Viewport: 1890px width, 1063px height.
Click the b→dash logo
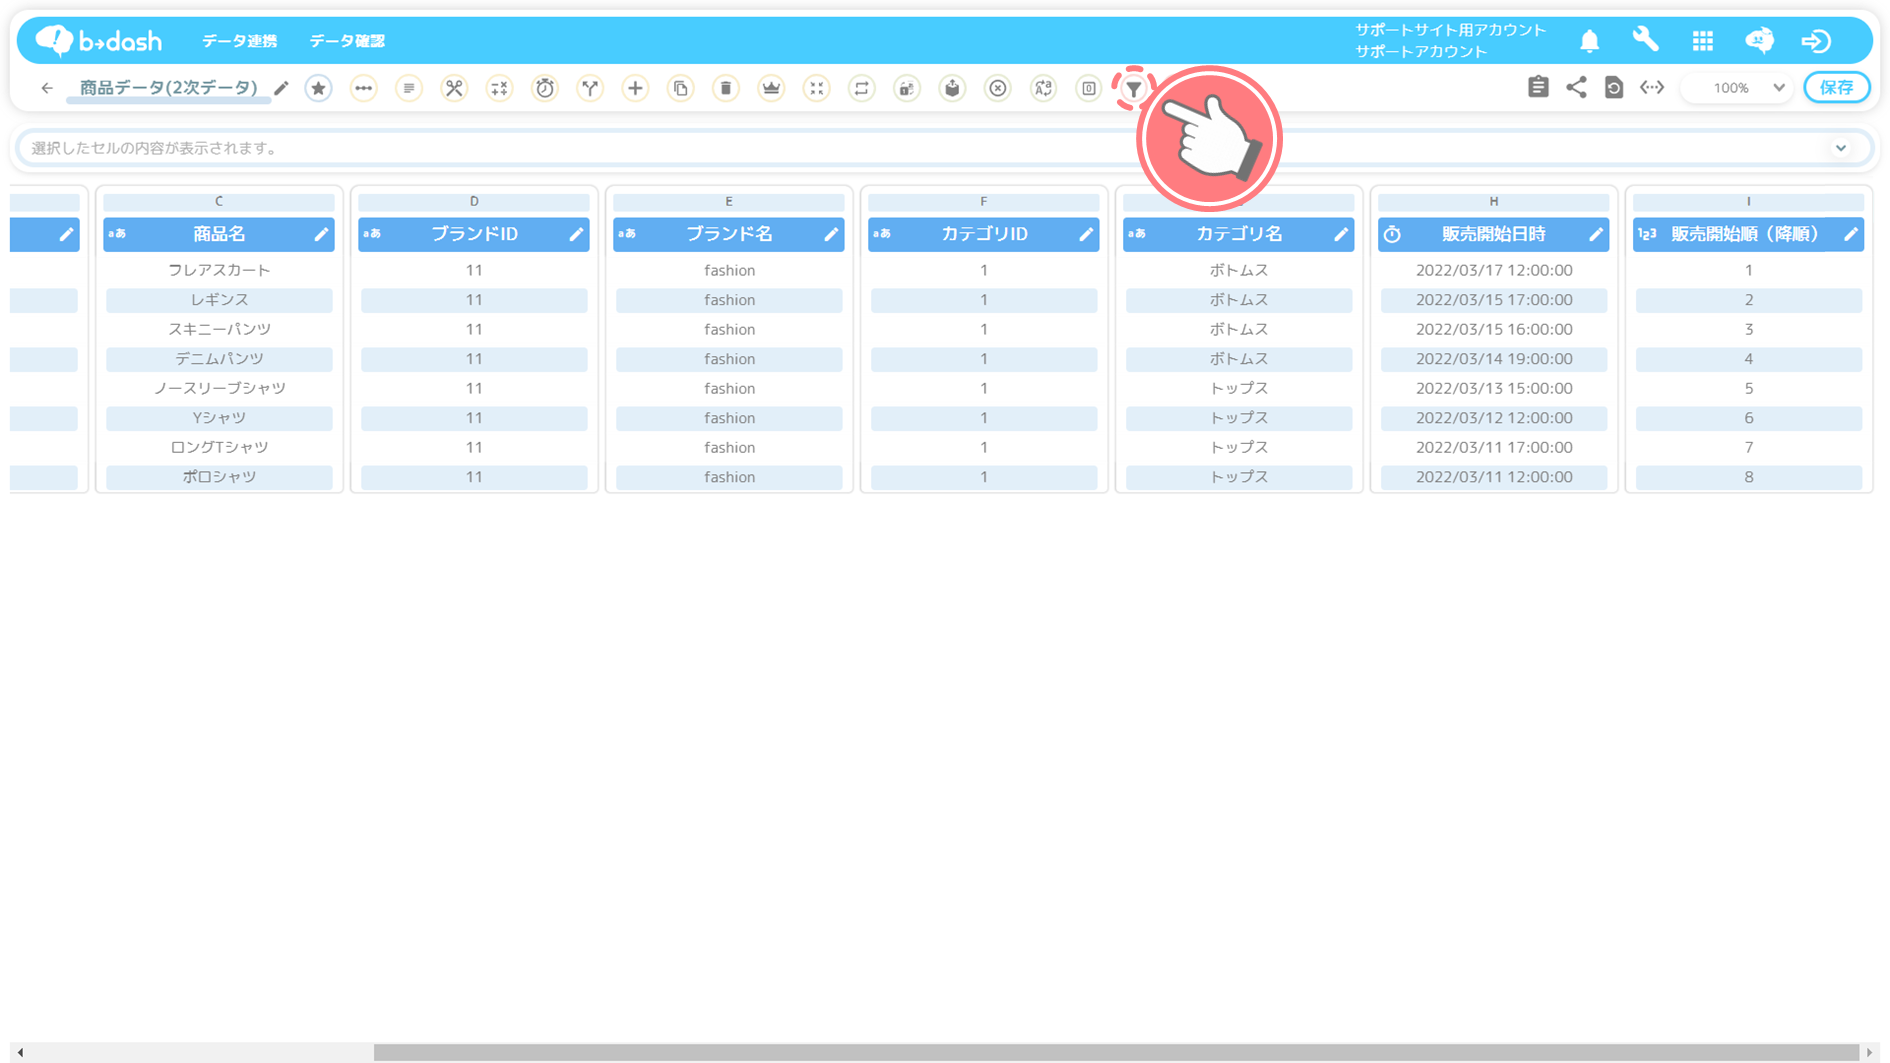98,40
